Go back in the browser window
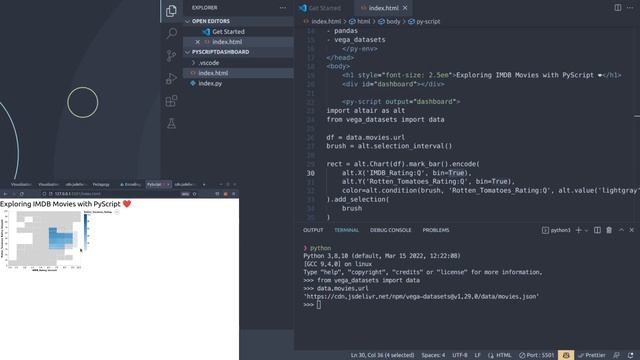This screenshot has height=360, width=640. [x=5, y=194]
